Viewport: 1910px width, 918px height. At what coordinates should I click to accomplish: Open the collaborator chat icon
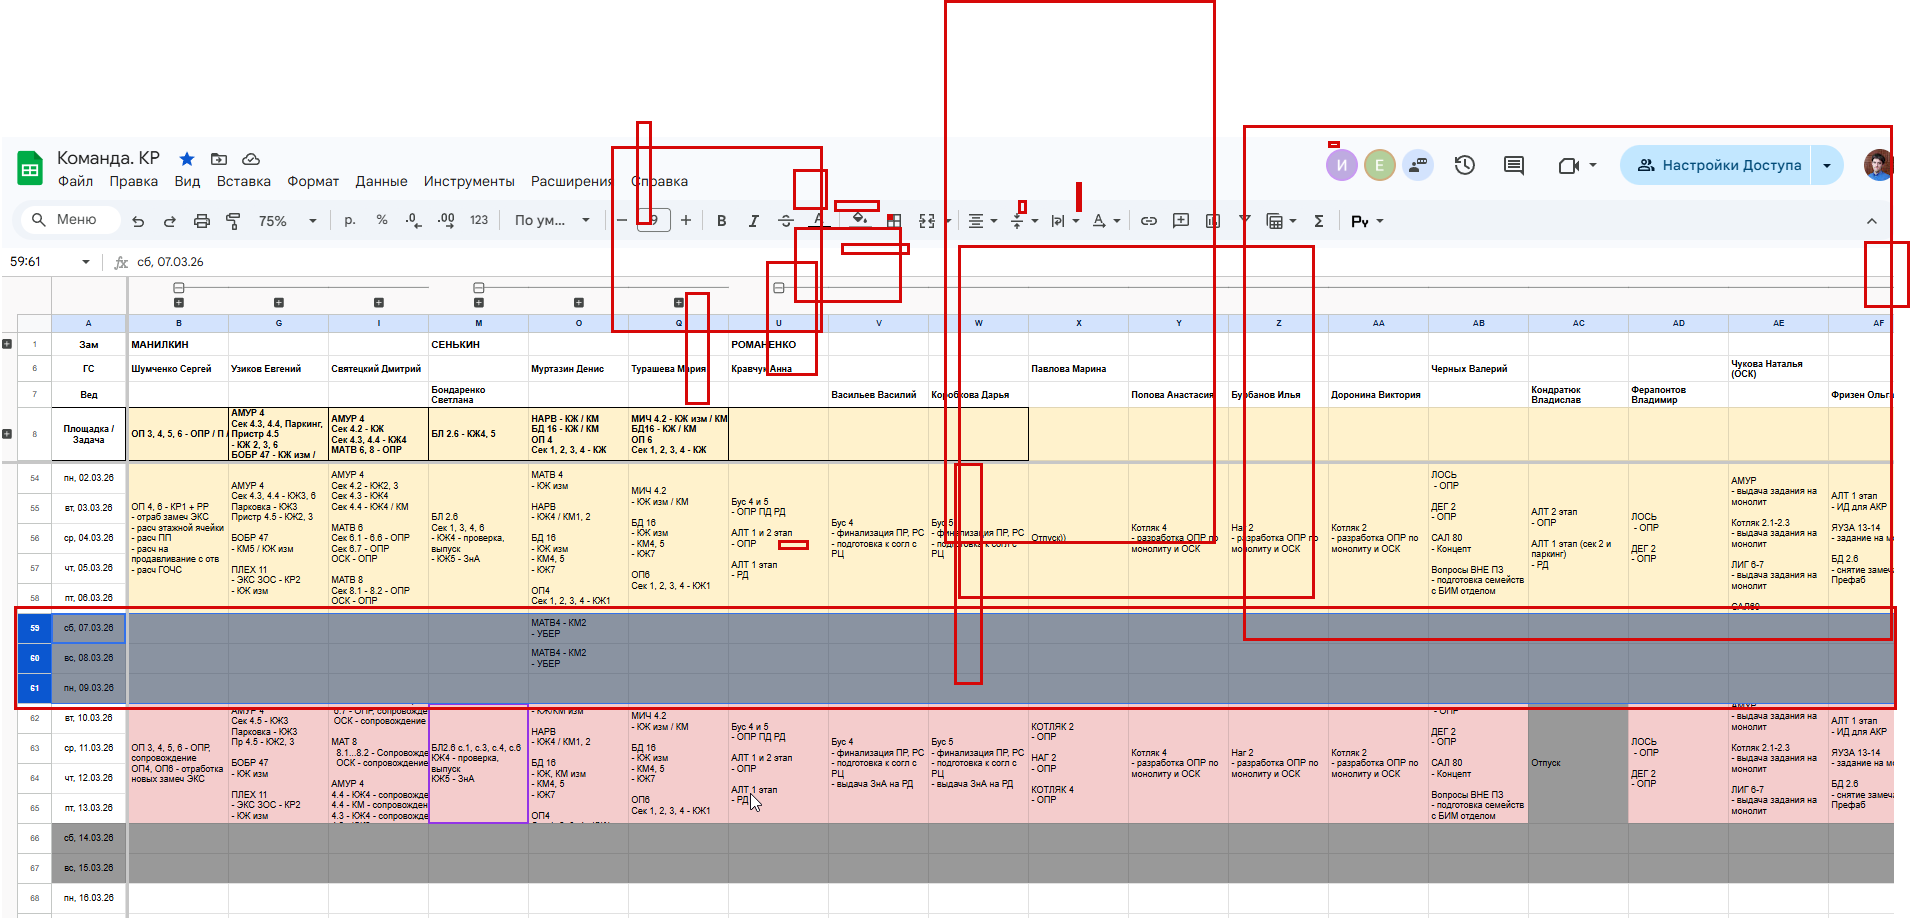pos(1418,165)
